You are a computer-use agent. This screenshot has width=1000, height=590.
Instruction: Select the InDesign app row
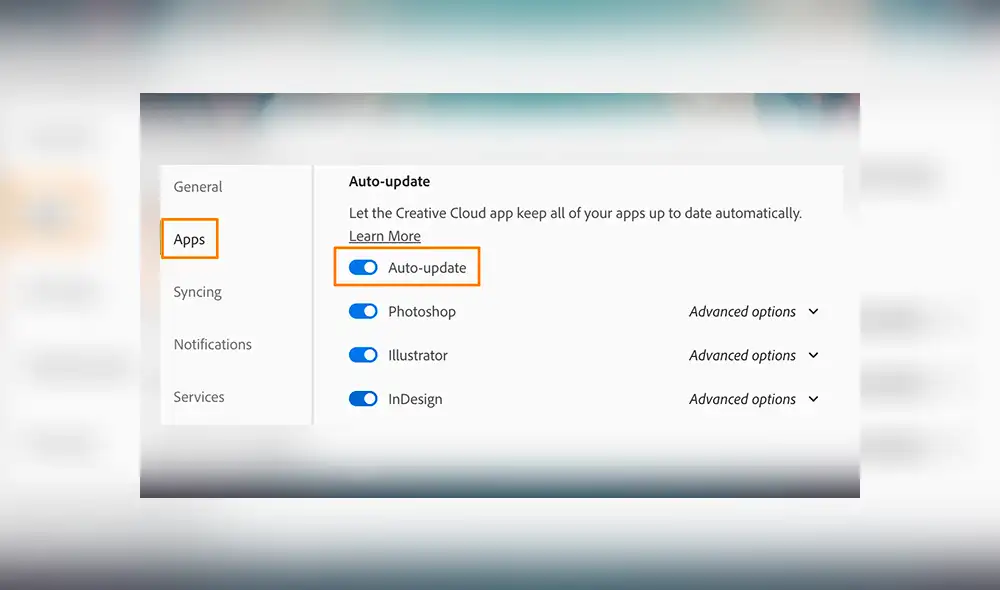[414, 399]
